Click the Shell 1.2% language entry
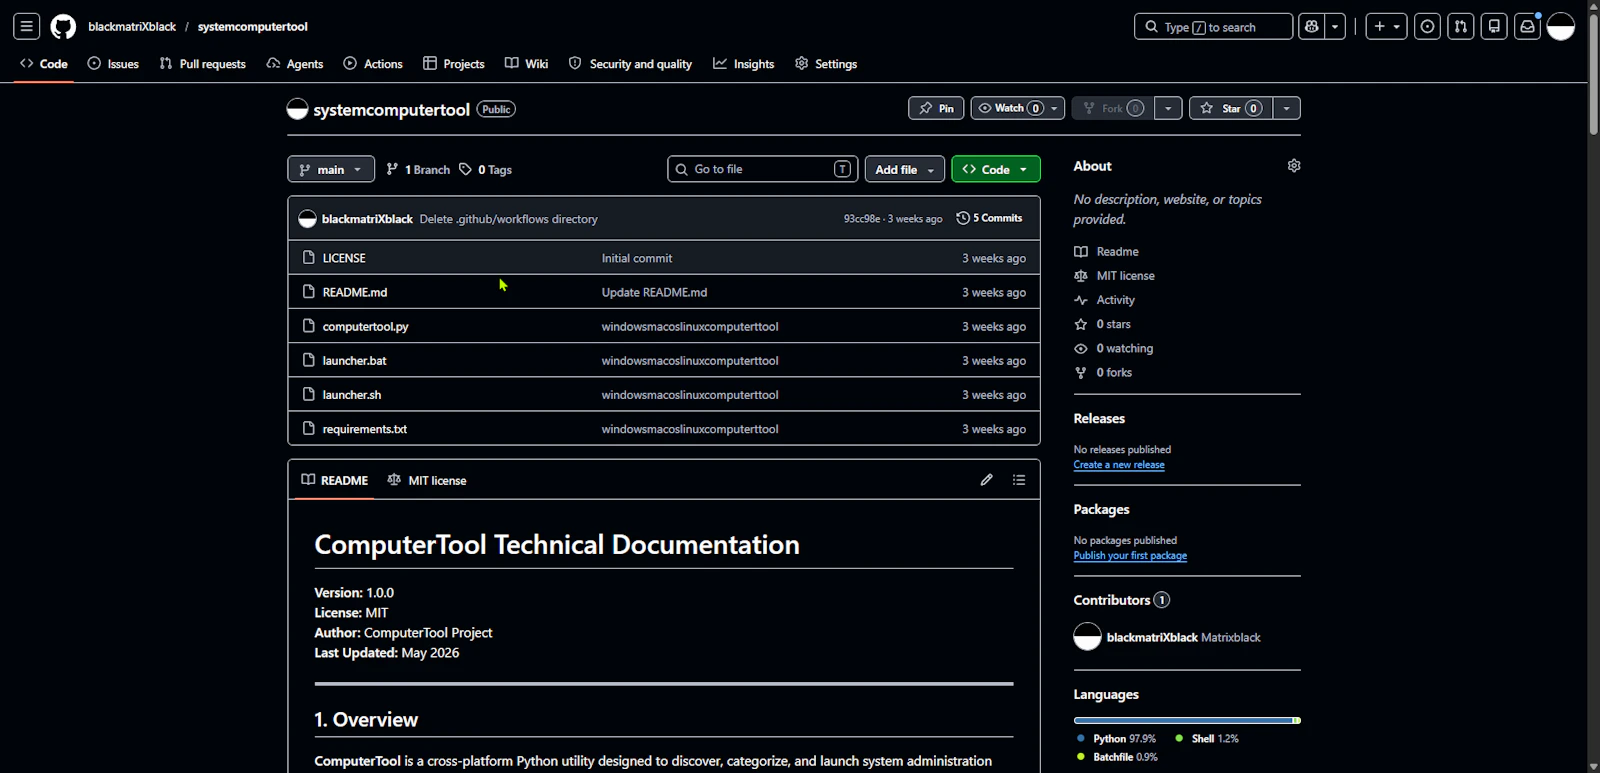Viewport: 1600px width, 773px height. click(x=1207, y=739)
